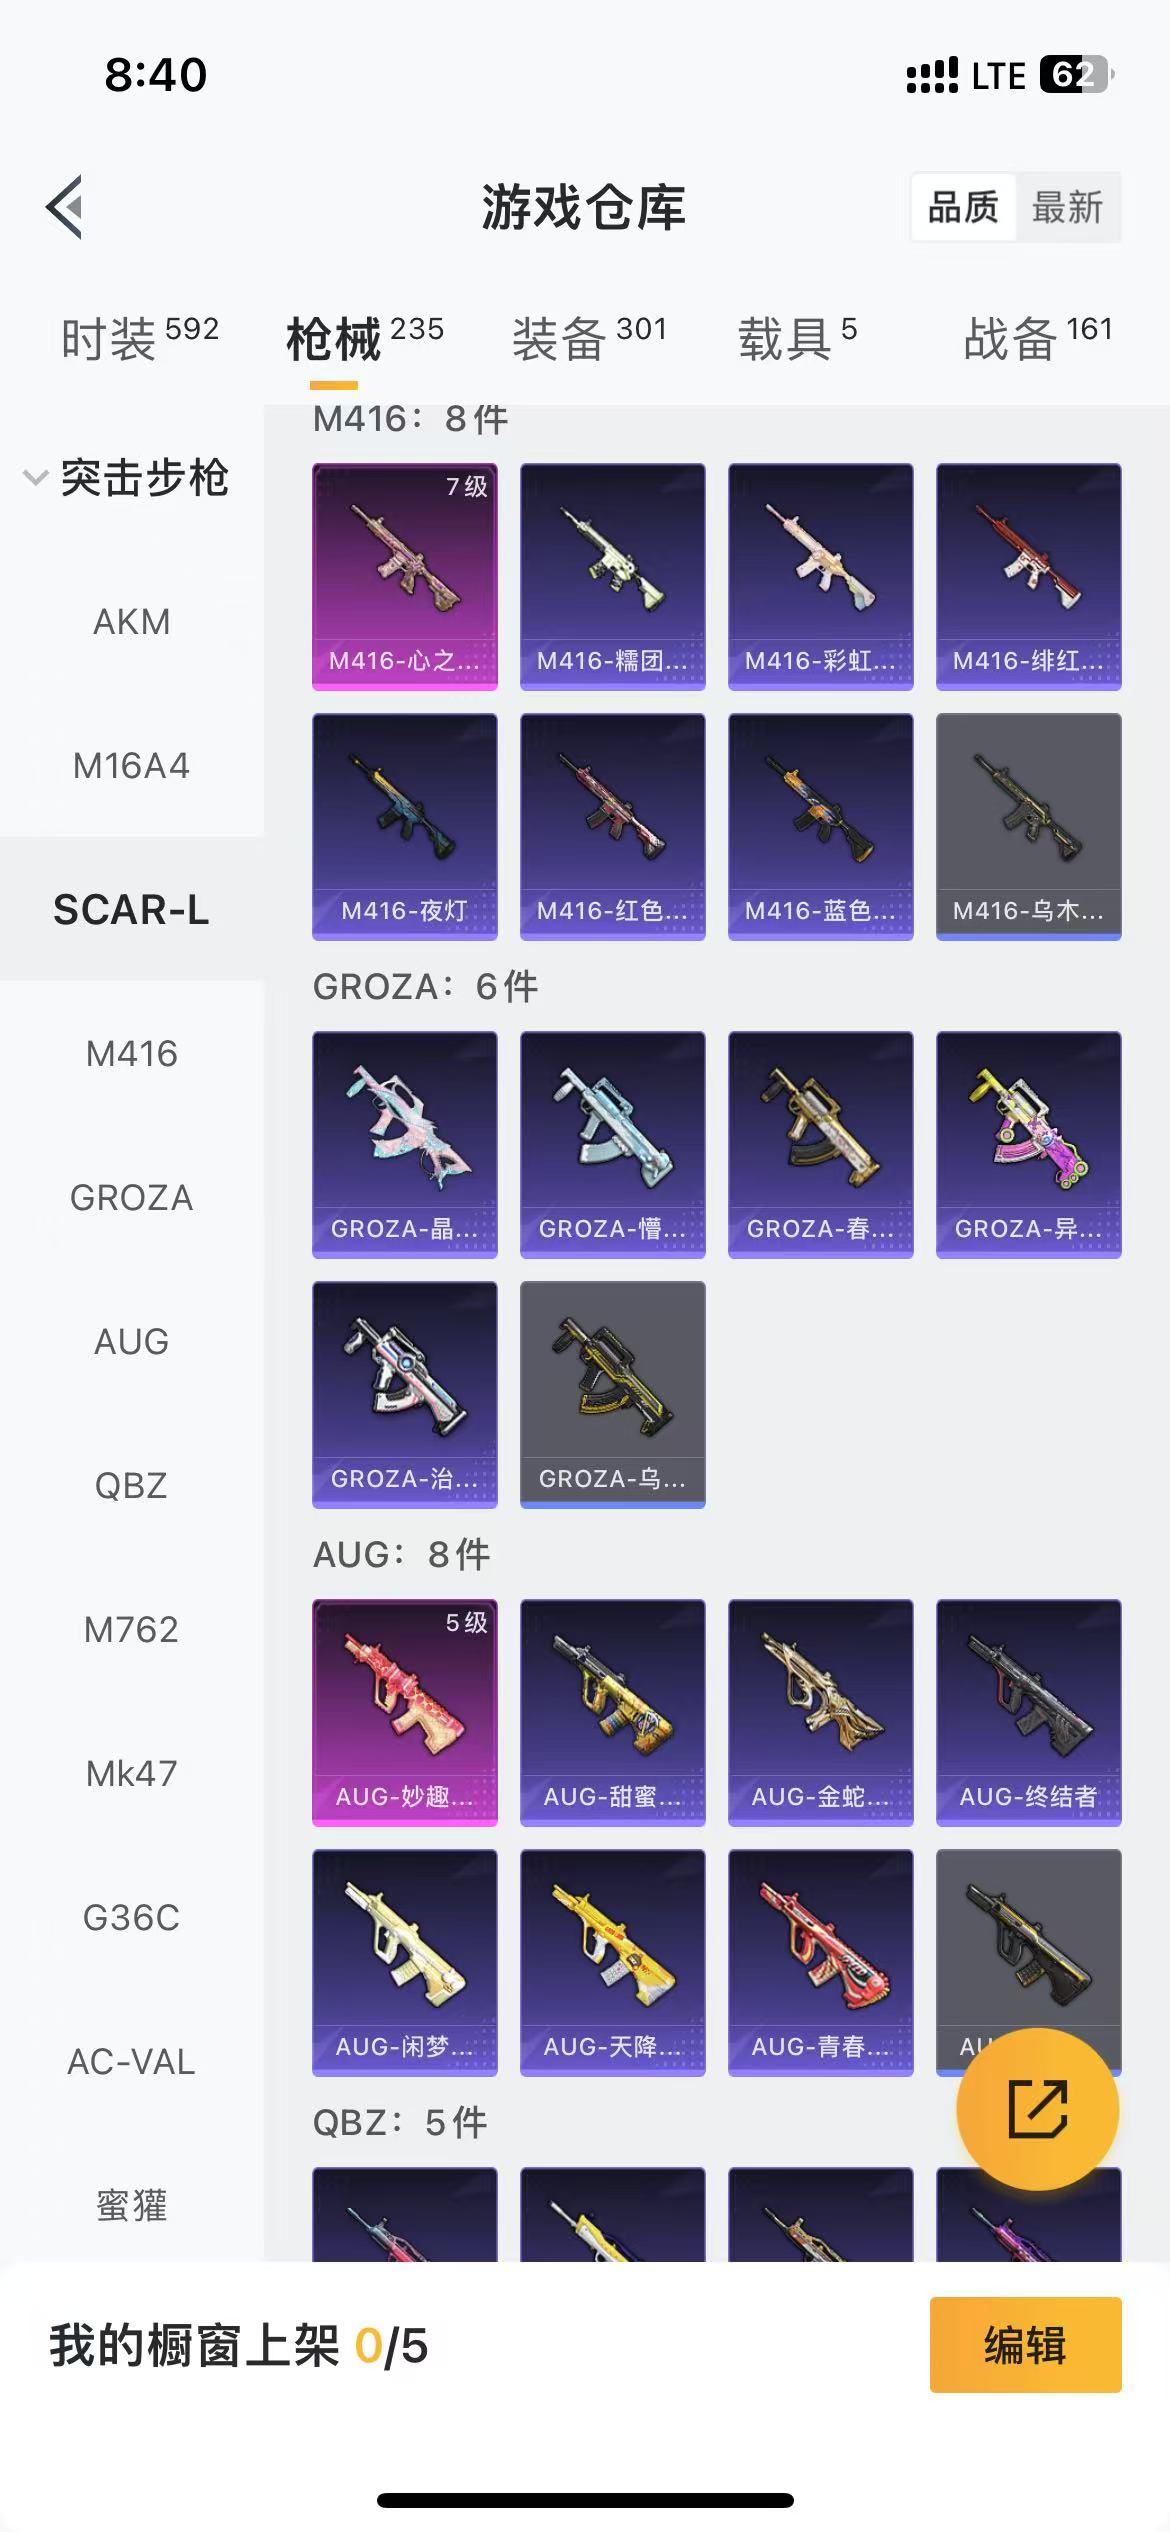
Task: Collapse the 突击步枪 category
Action: pos(126,477)
